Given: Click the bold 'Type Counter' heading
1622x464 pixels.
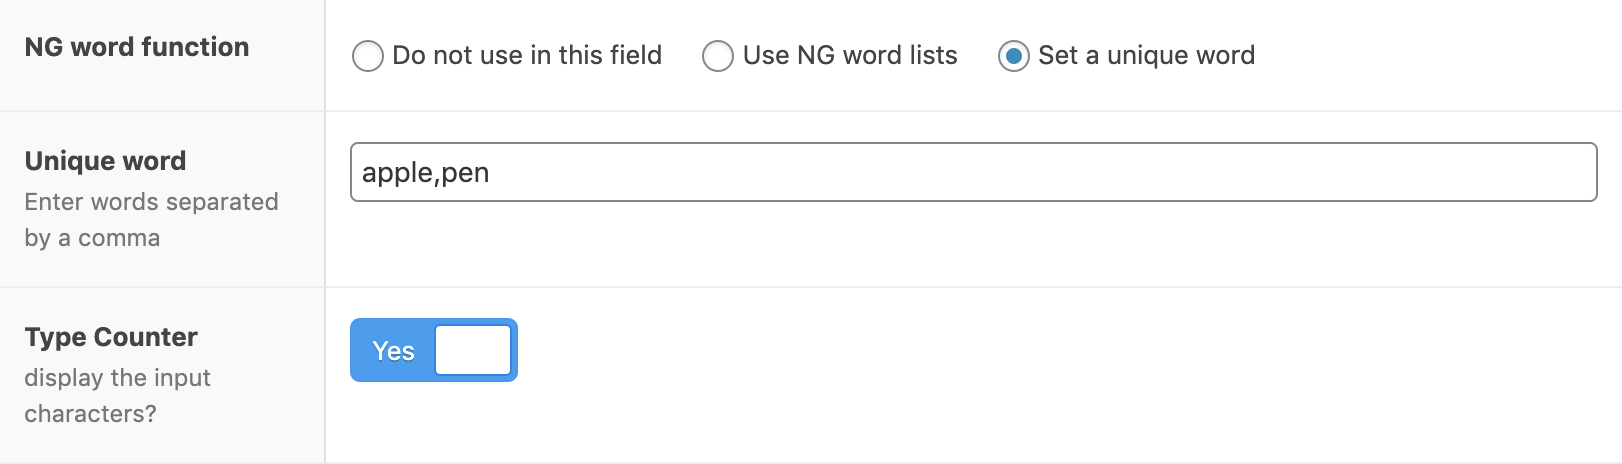Looking at the screenshot, I should (111, 337).
